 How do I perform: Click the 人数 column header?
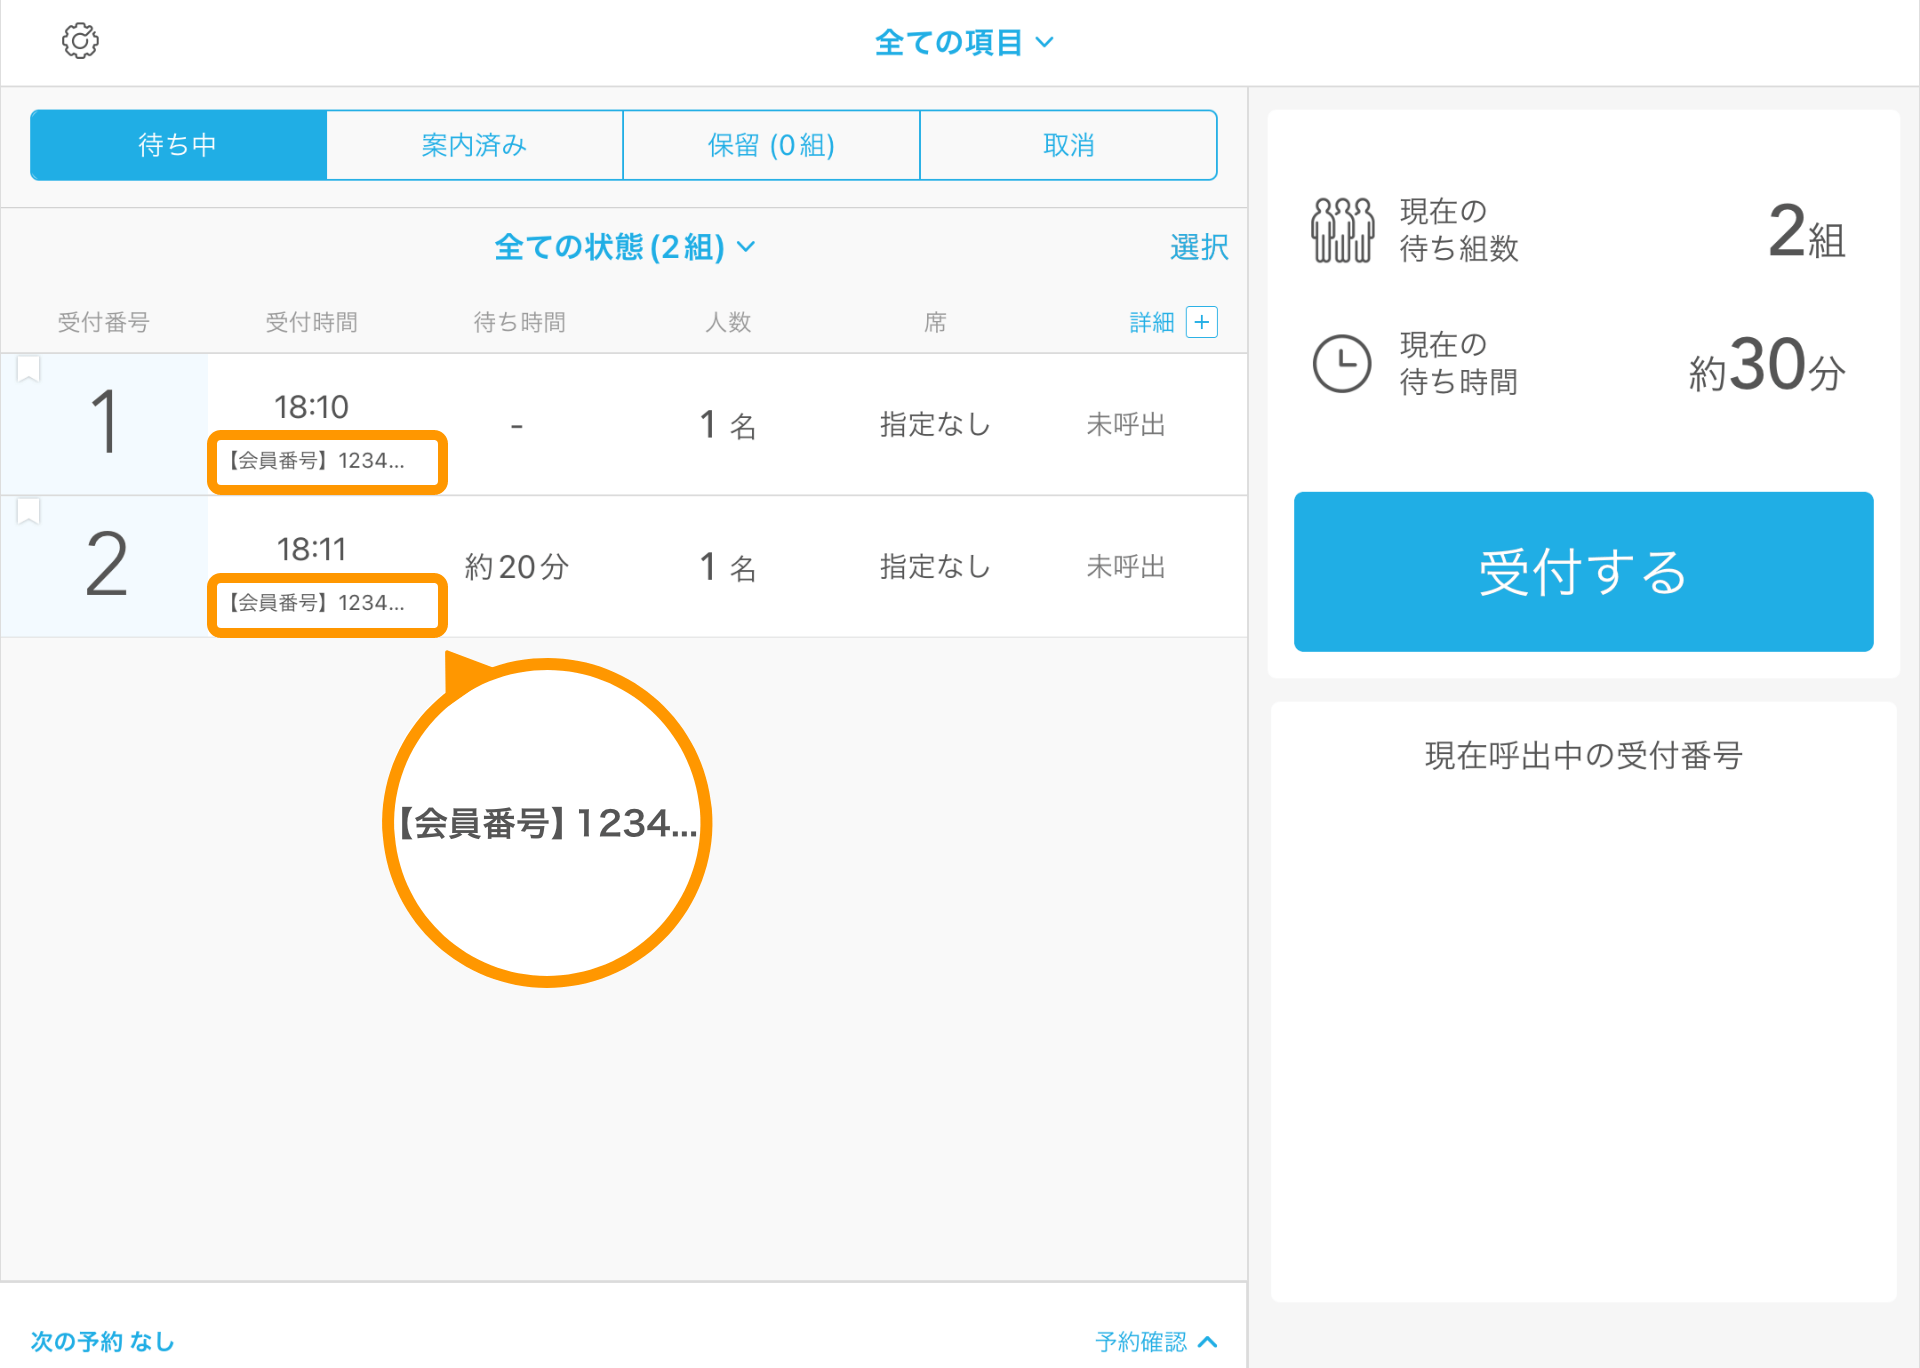pos(728,322)
